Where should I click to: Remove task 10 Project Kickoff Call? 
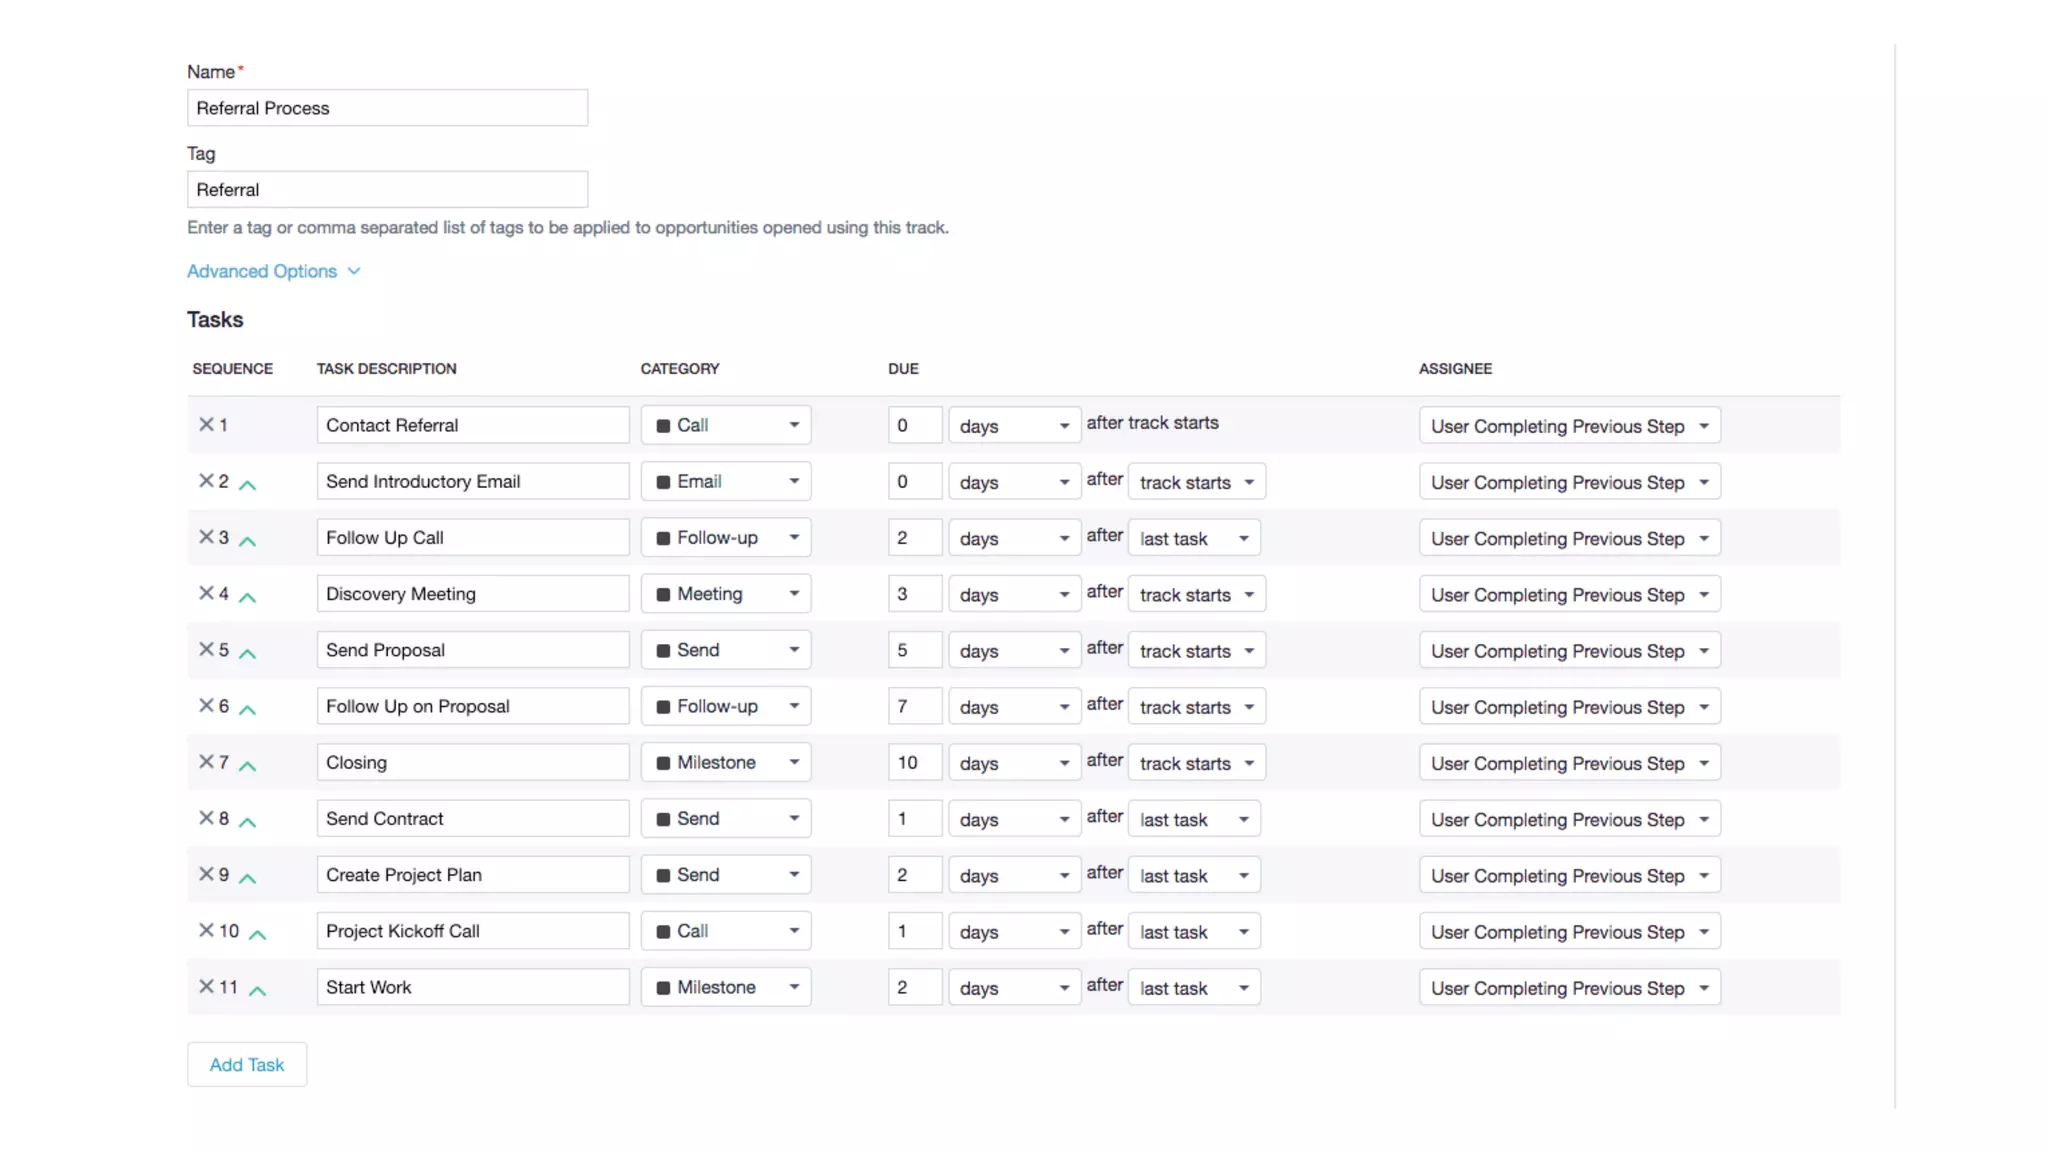click(x=206, y=930)
